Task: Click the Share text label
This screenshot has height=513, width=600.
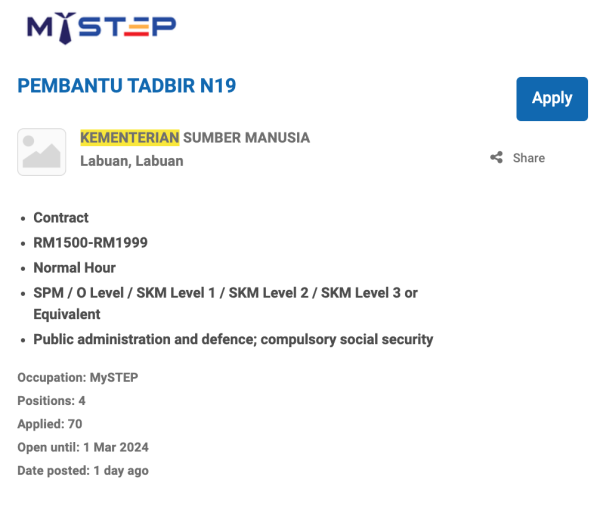Action: 529,158
